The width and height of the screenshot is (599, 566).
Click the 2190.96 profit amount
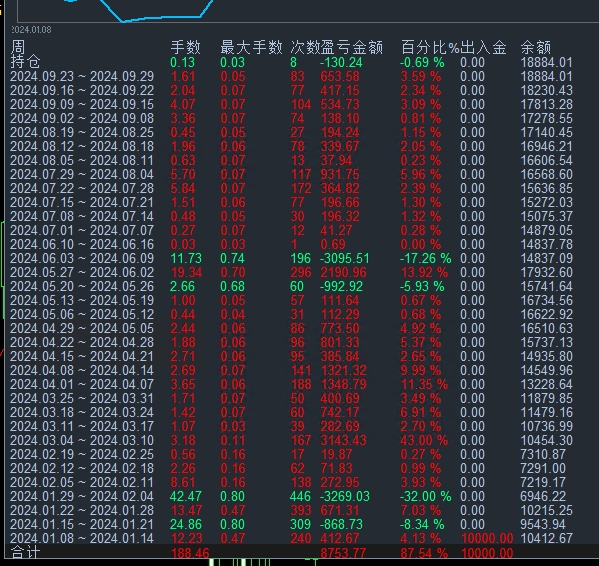343,272
